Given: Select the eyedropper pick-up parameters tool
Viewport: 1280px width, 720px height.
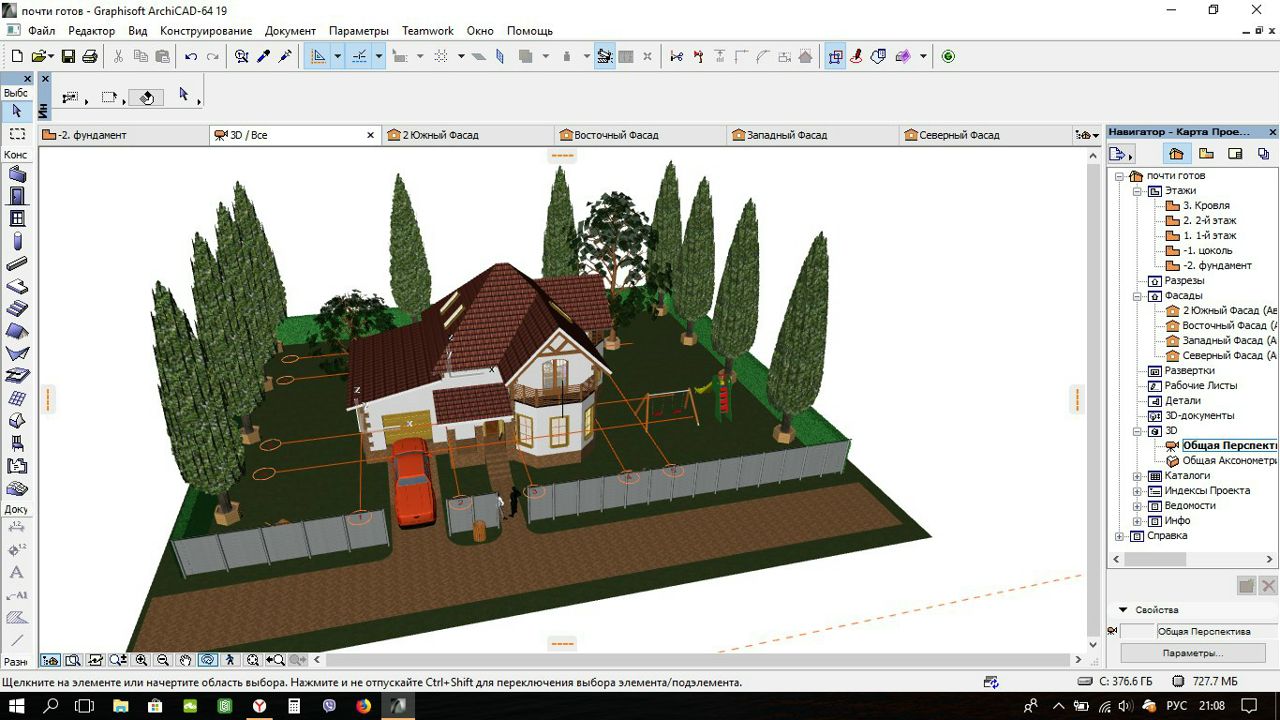Looking at the screenshot, I should tap(264, 57).
